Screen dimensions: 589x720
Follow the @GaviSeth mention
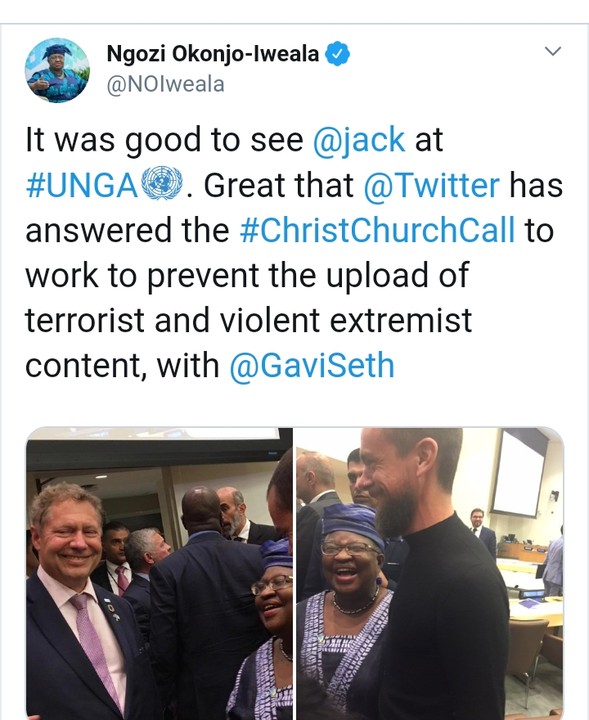click(x=312, y=365)
